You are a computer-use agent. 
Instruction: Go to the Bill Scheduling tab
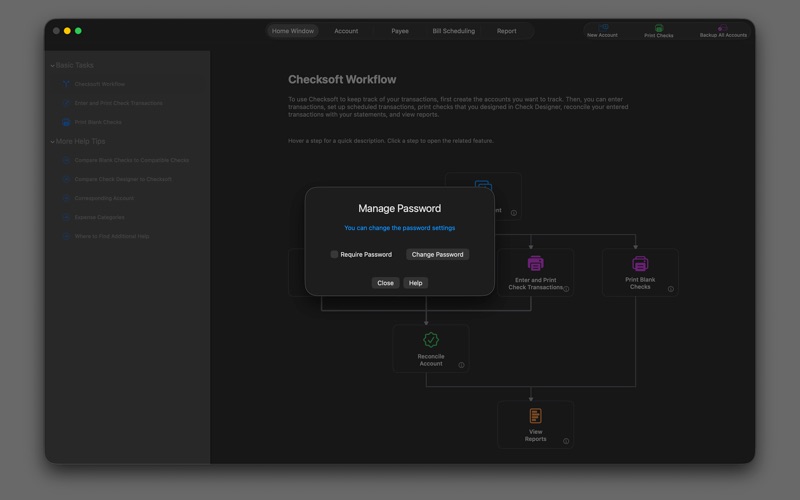(454, 31)
